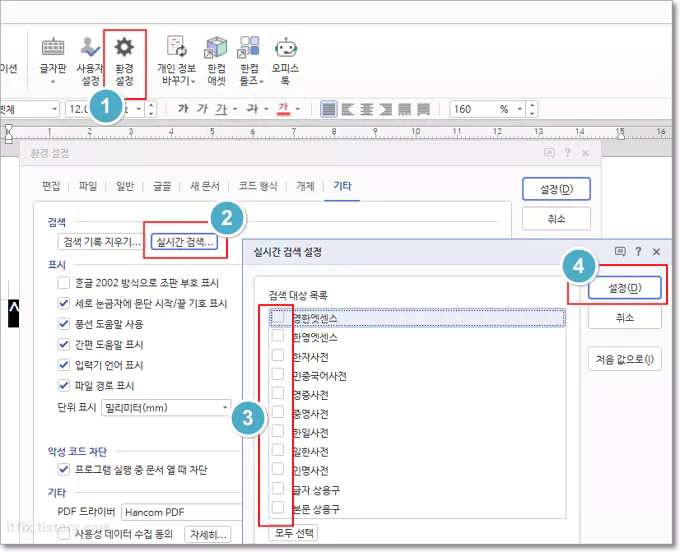This screenshot has width=680, height=552.
Task: Toggle 일한사전 checkbox
Action: (278, 450)
